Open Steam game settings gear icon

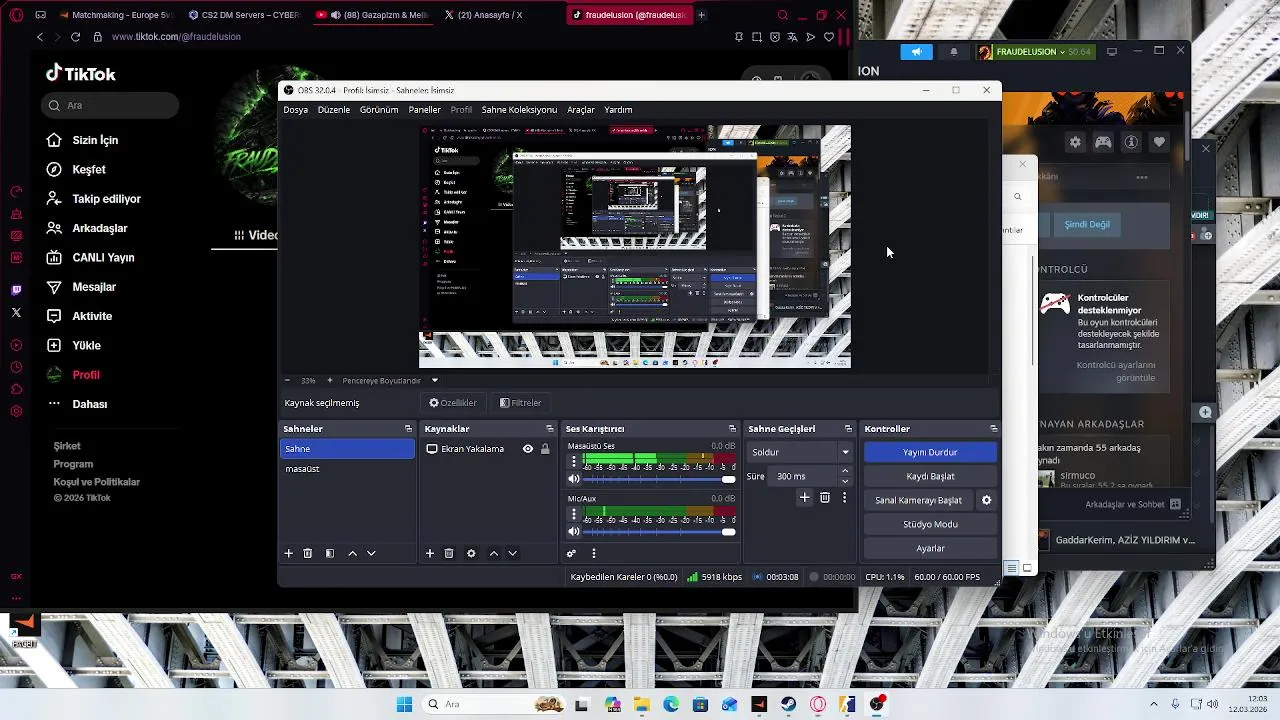click(1075, 142)
